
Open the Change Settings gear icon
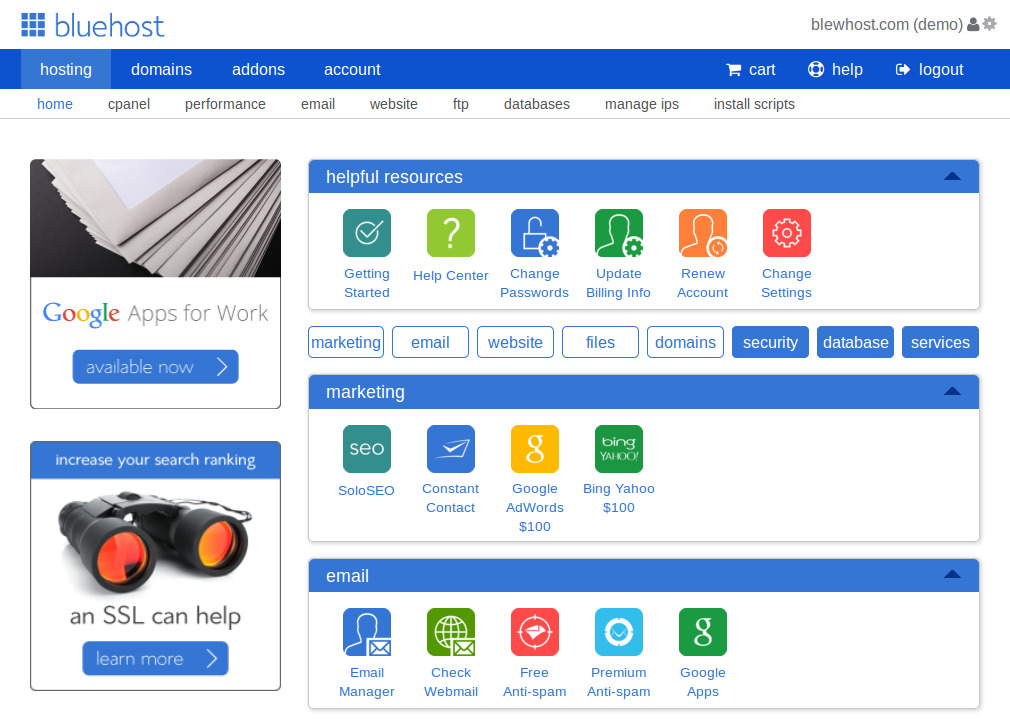[786, 233]
